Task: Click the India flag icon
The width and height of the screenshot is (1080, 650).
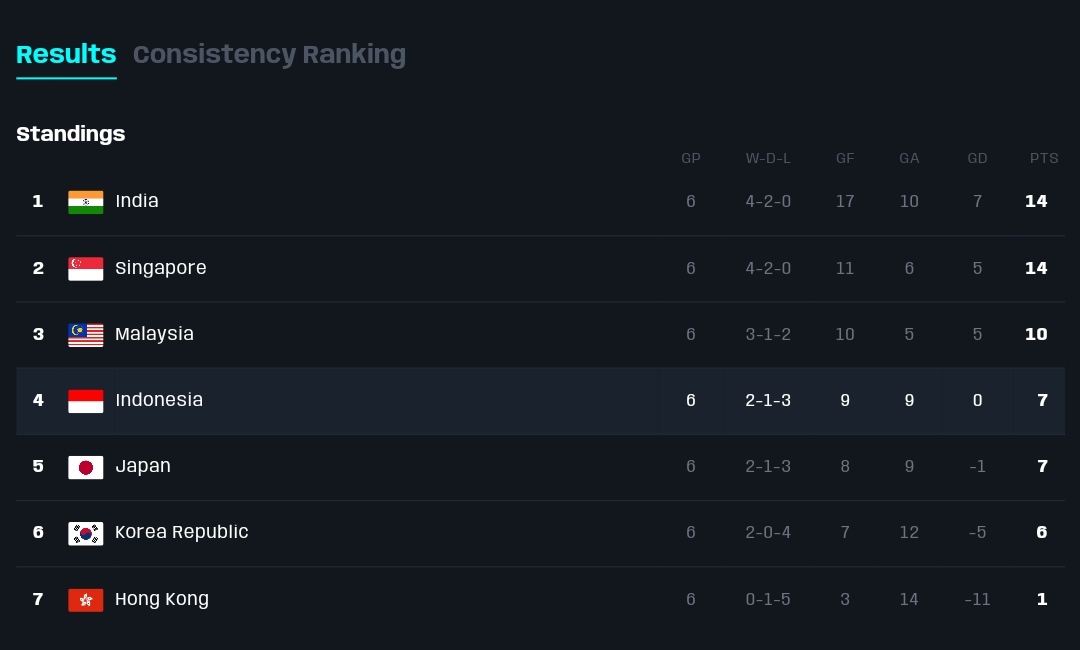Action: [85, 202]
